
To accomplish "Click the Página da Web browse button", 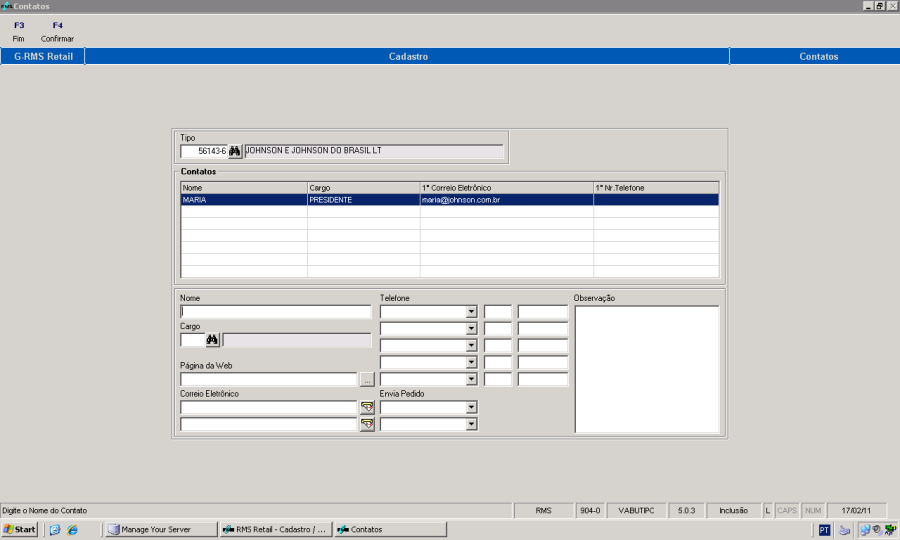I will (x=367, y=380).
